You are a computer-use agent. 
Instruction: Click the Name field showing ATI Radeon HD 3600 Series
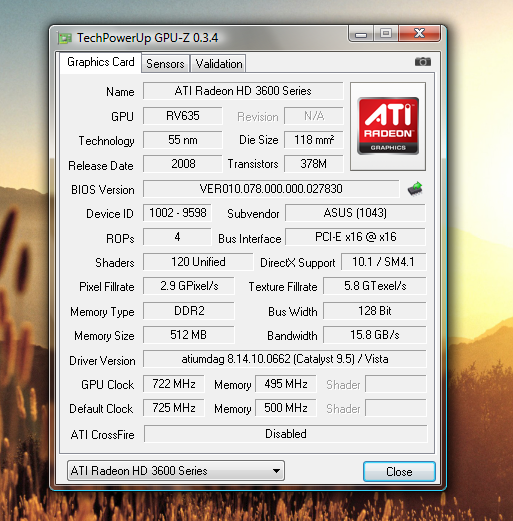243,91
